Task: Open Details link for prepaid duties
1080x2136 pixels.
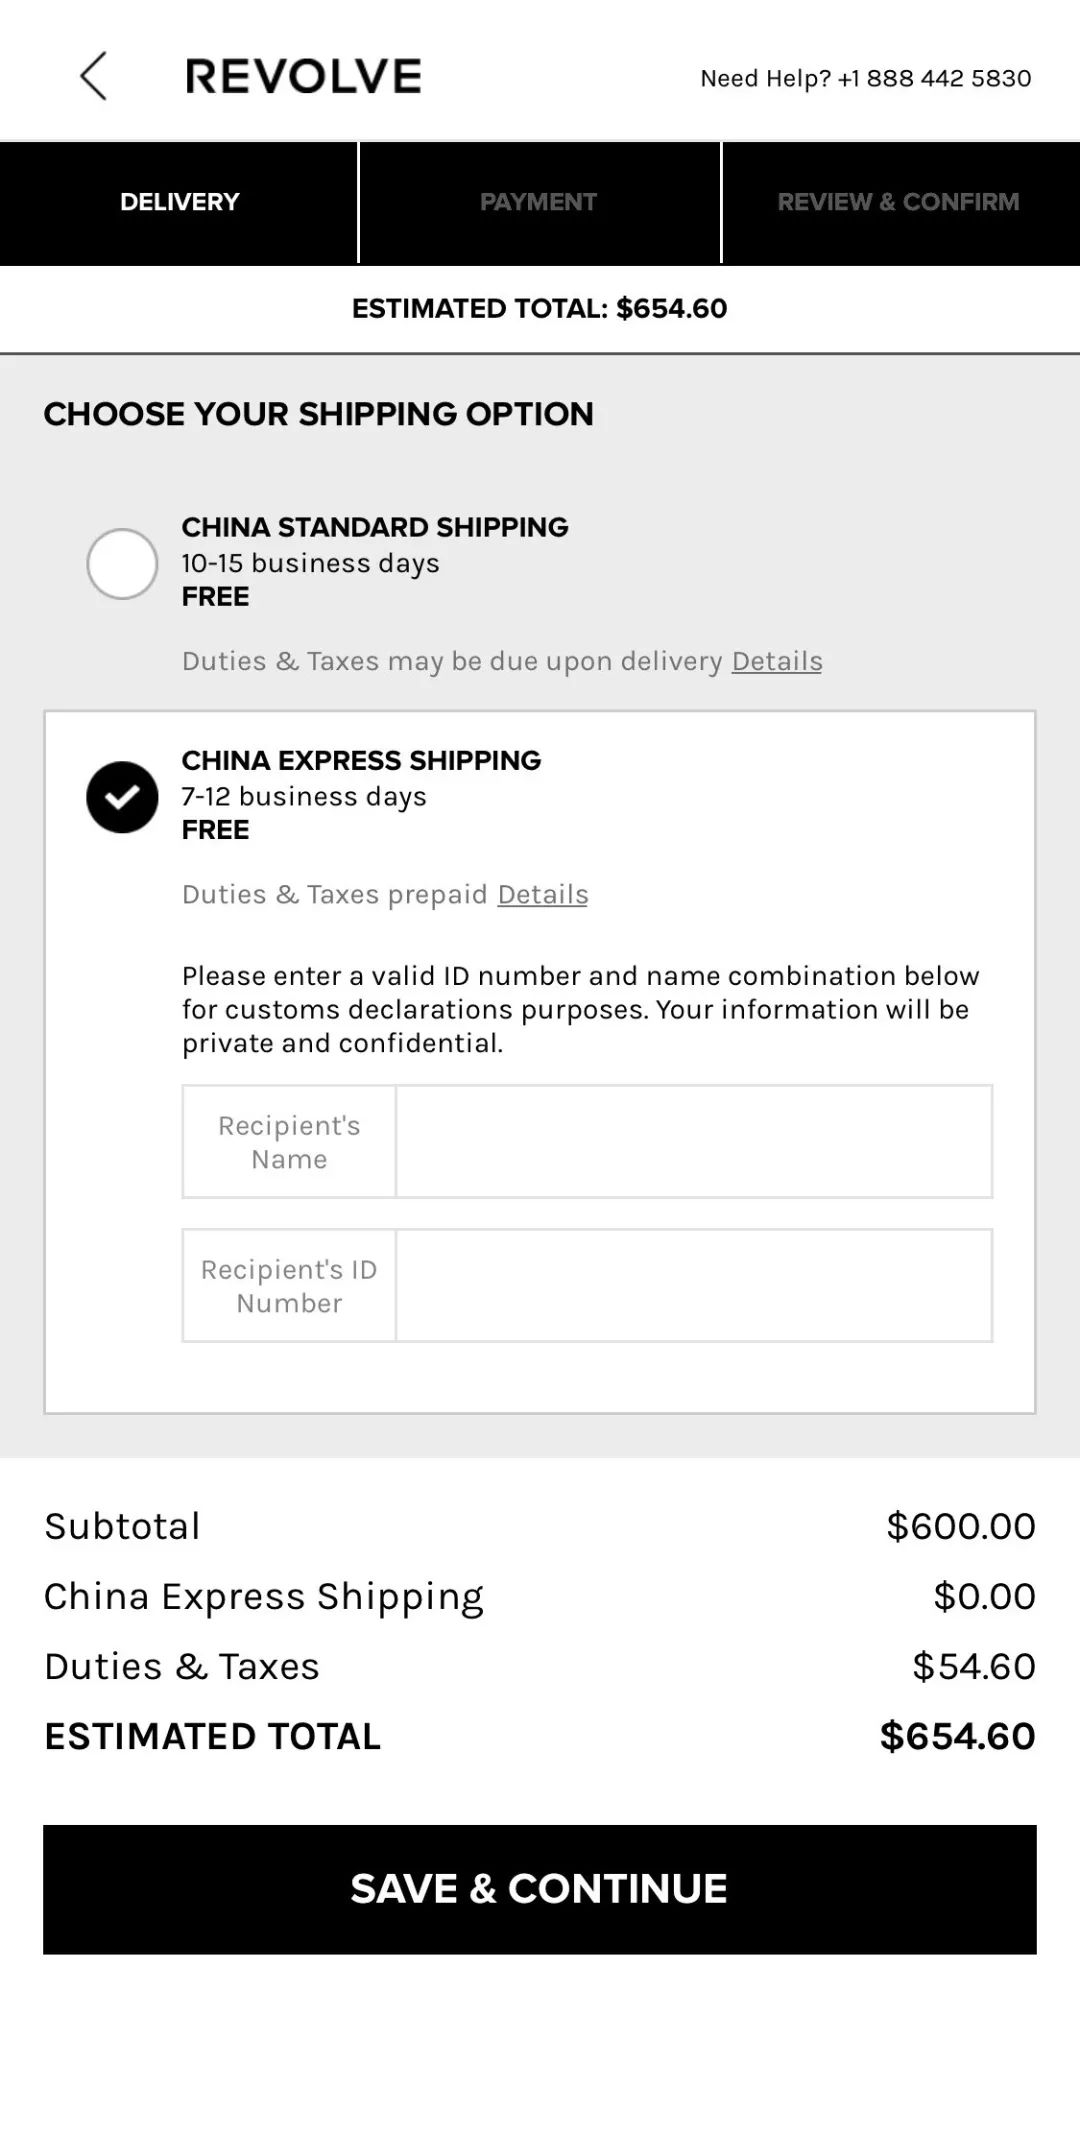Action: pos(543,894)
